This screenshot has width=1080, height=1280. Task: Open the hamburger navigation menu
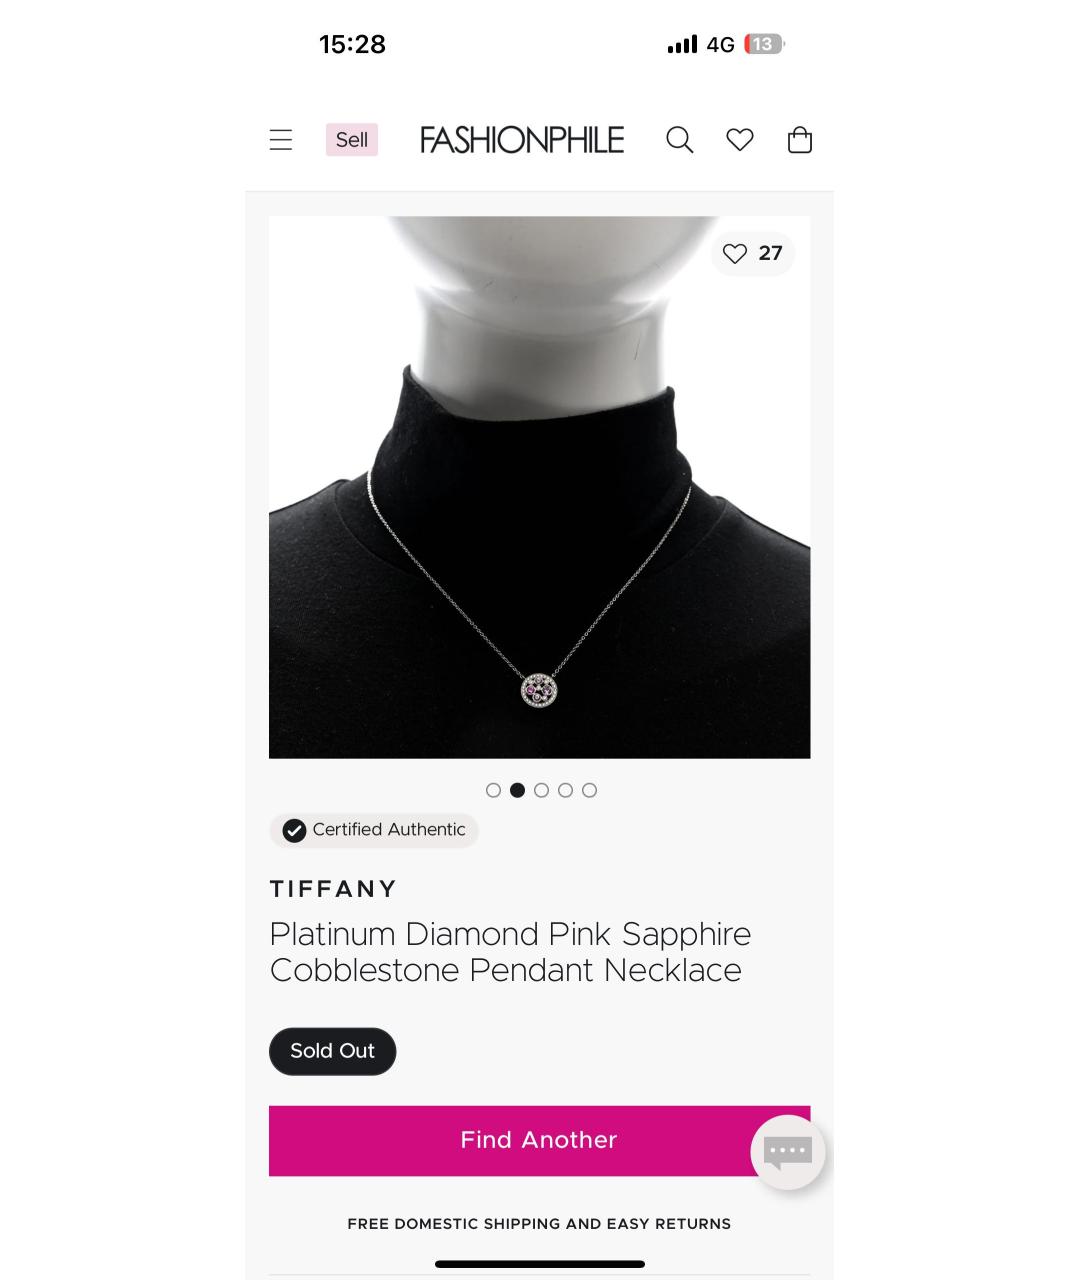click(281, 140)
